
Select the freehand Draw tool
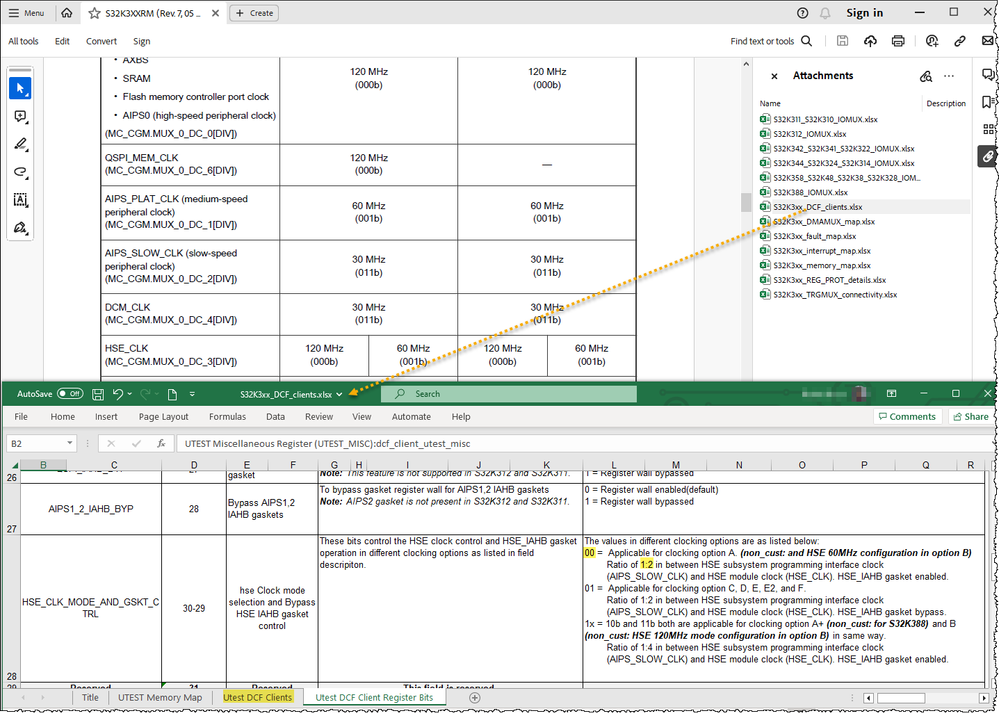(x=20, y=172)
